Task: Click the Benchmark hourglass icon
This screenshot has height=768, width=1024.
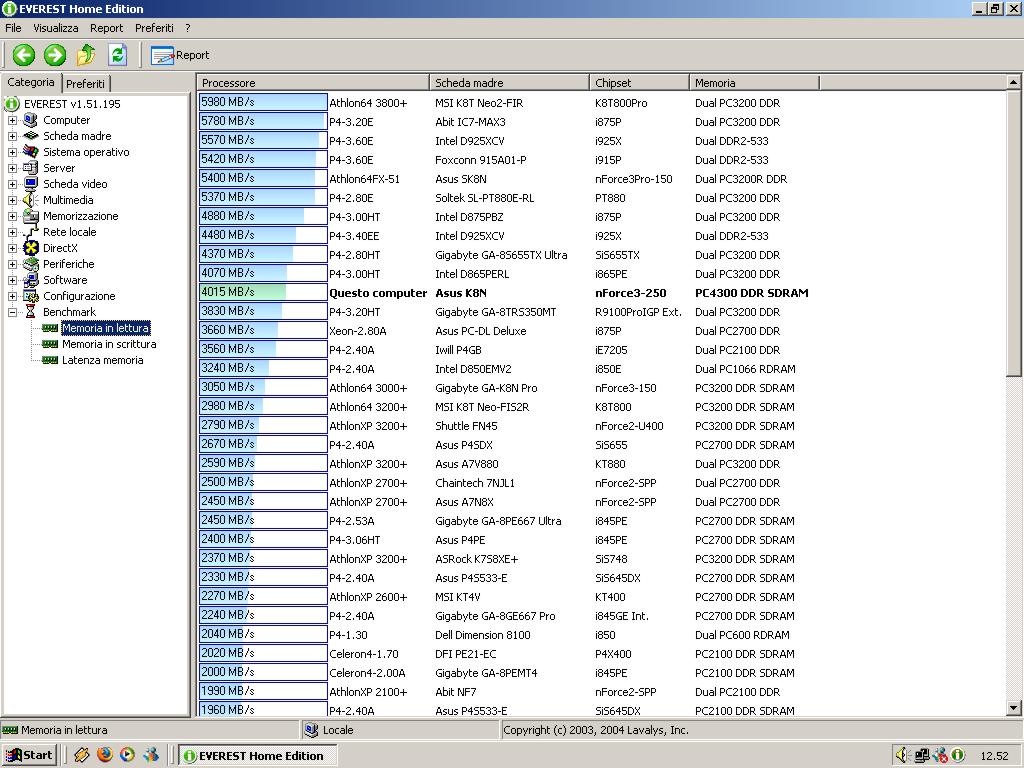Action: coord(31,312)
